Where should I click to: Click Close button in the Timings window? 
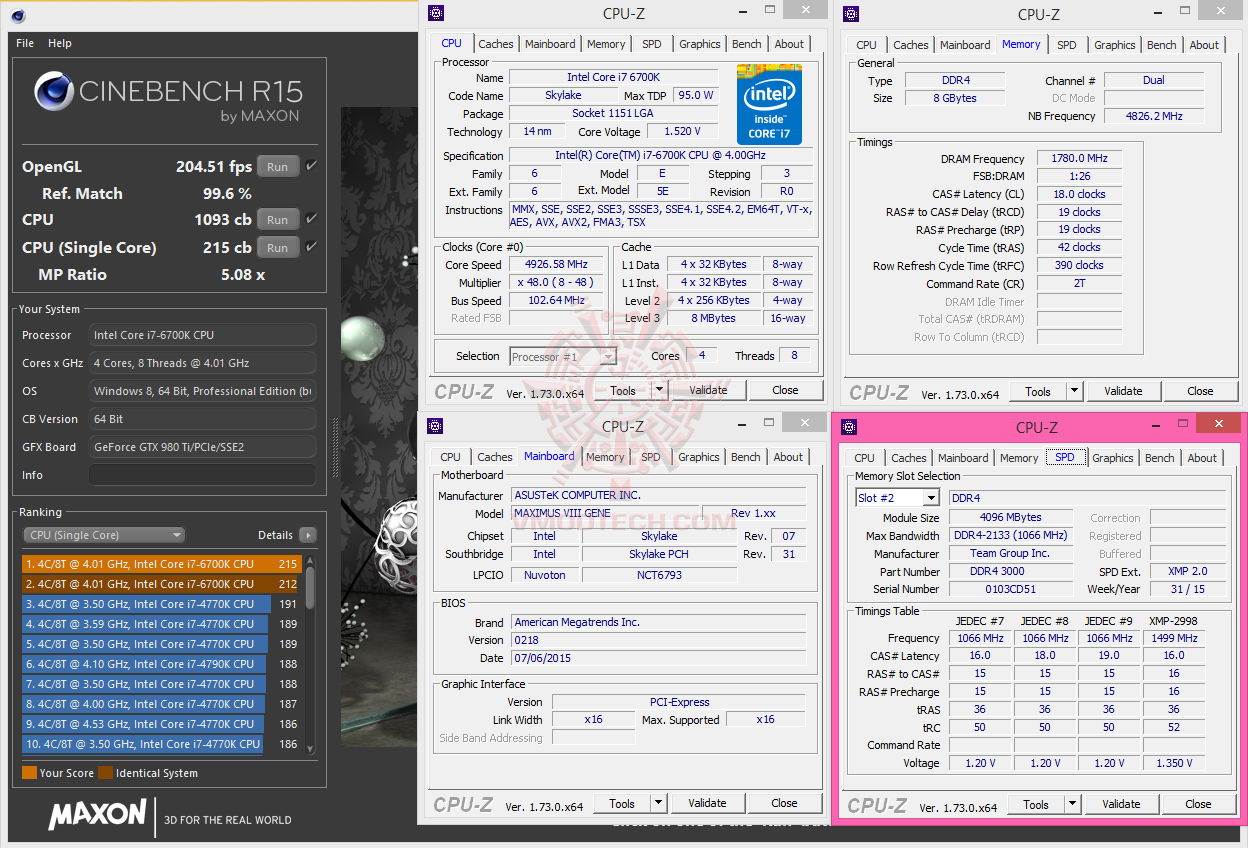(1200, 391)
